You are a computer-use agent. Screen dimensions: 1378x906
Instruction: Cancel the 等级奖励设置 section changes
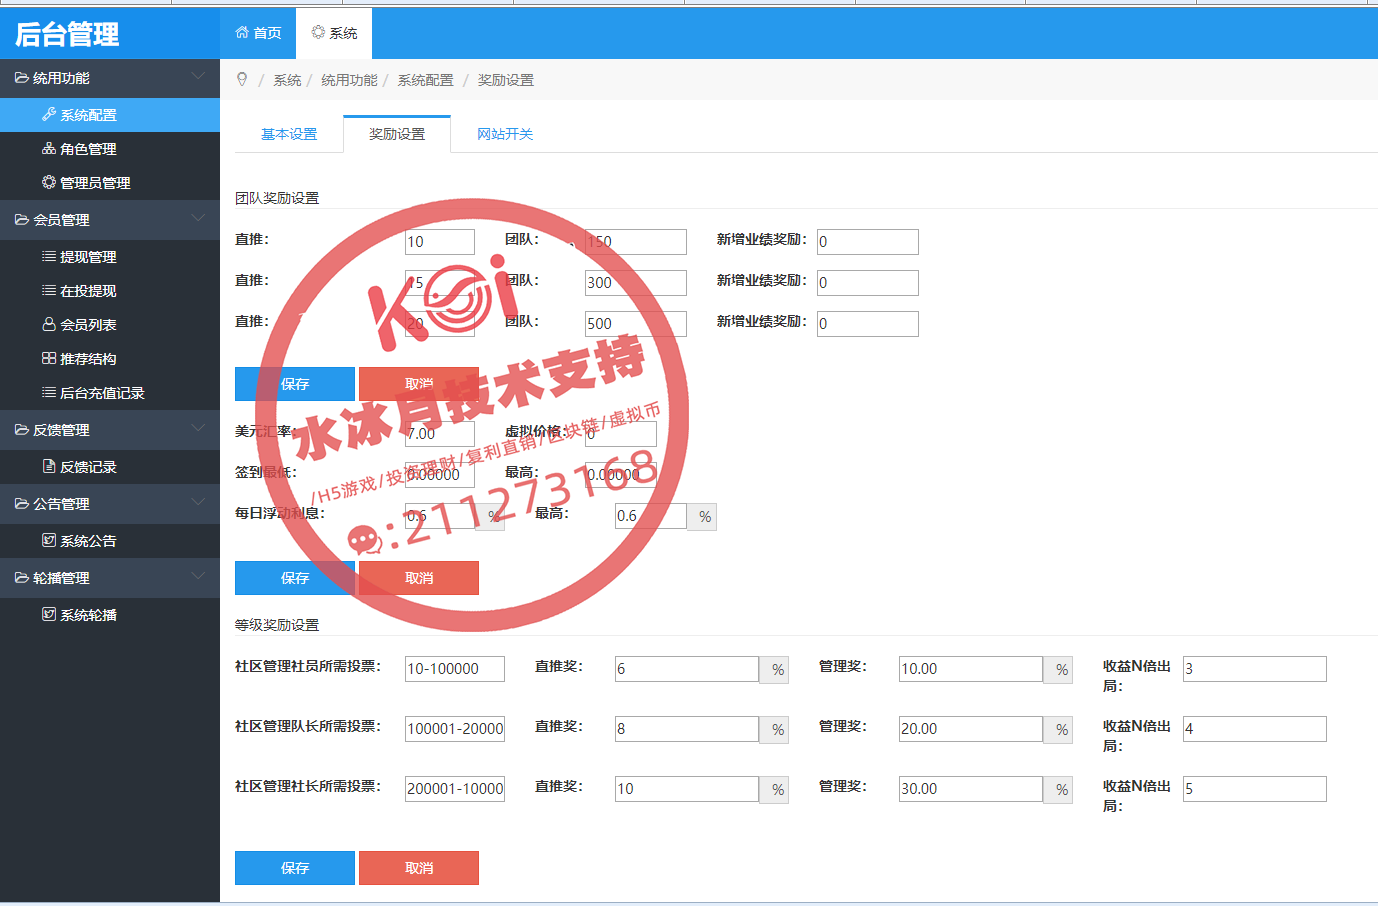point(419,868)
